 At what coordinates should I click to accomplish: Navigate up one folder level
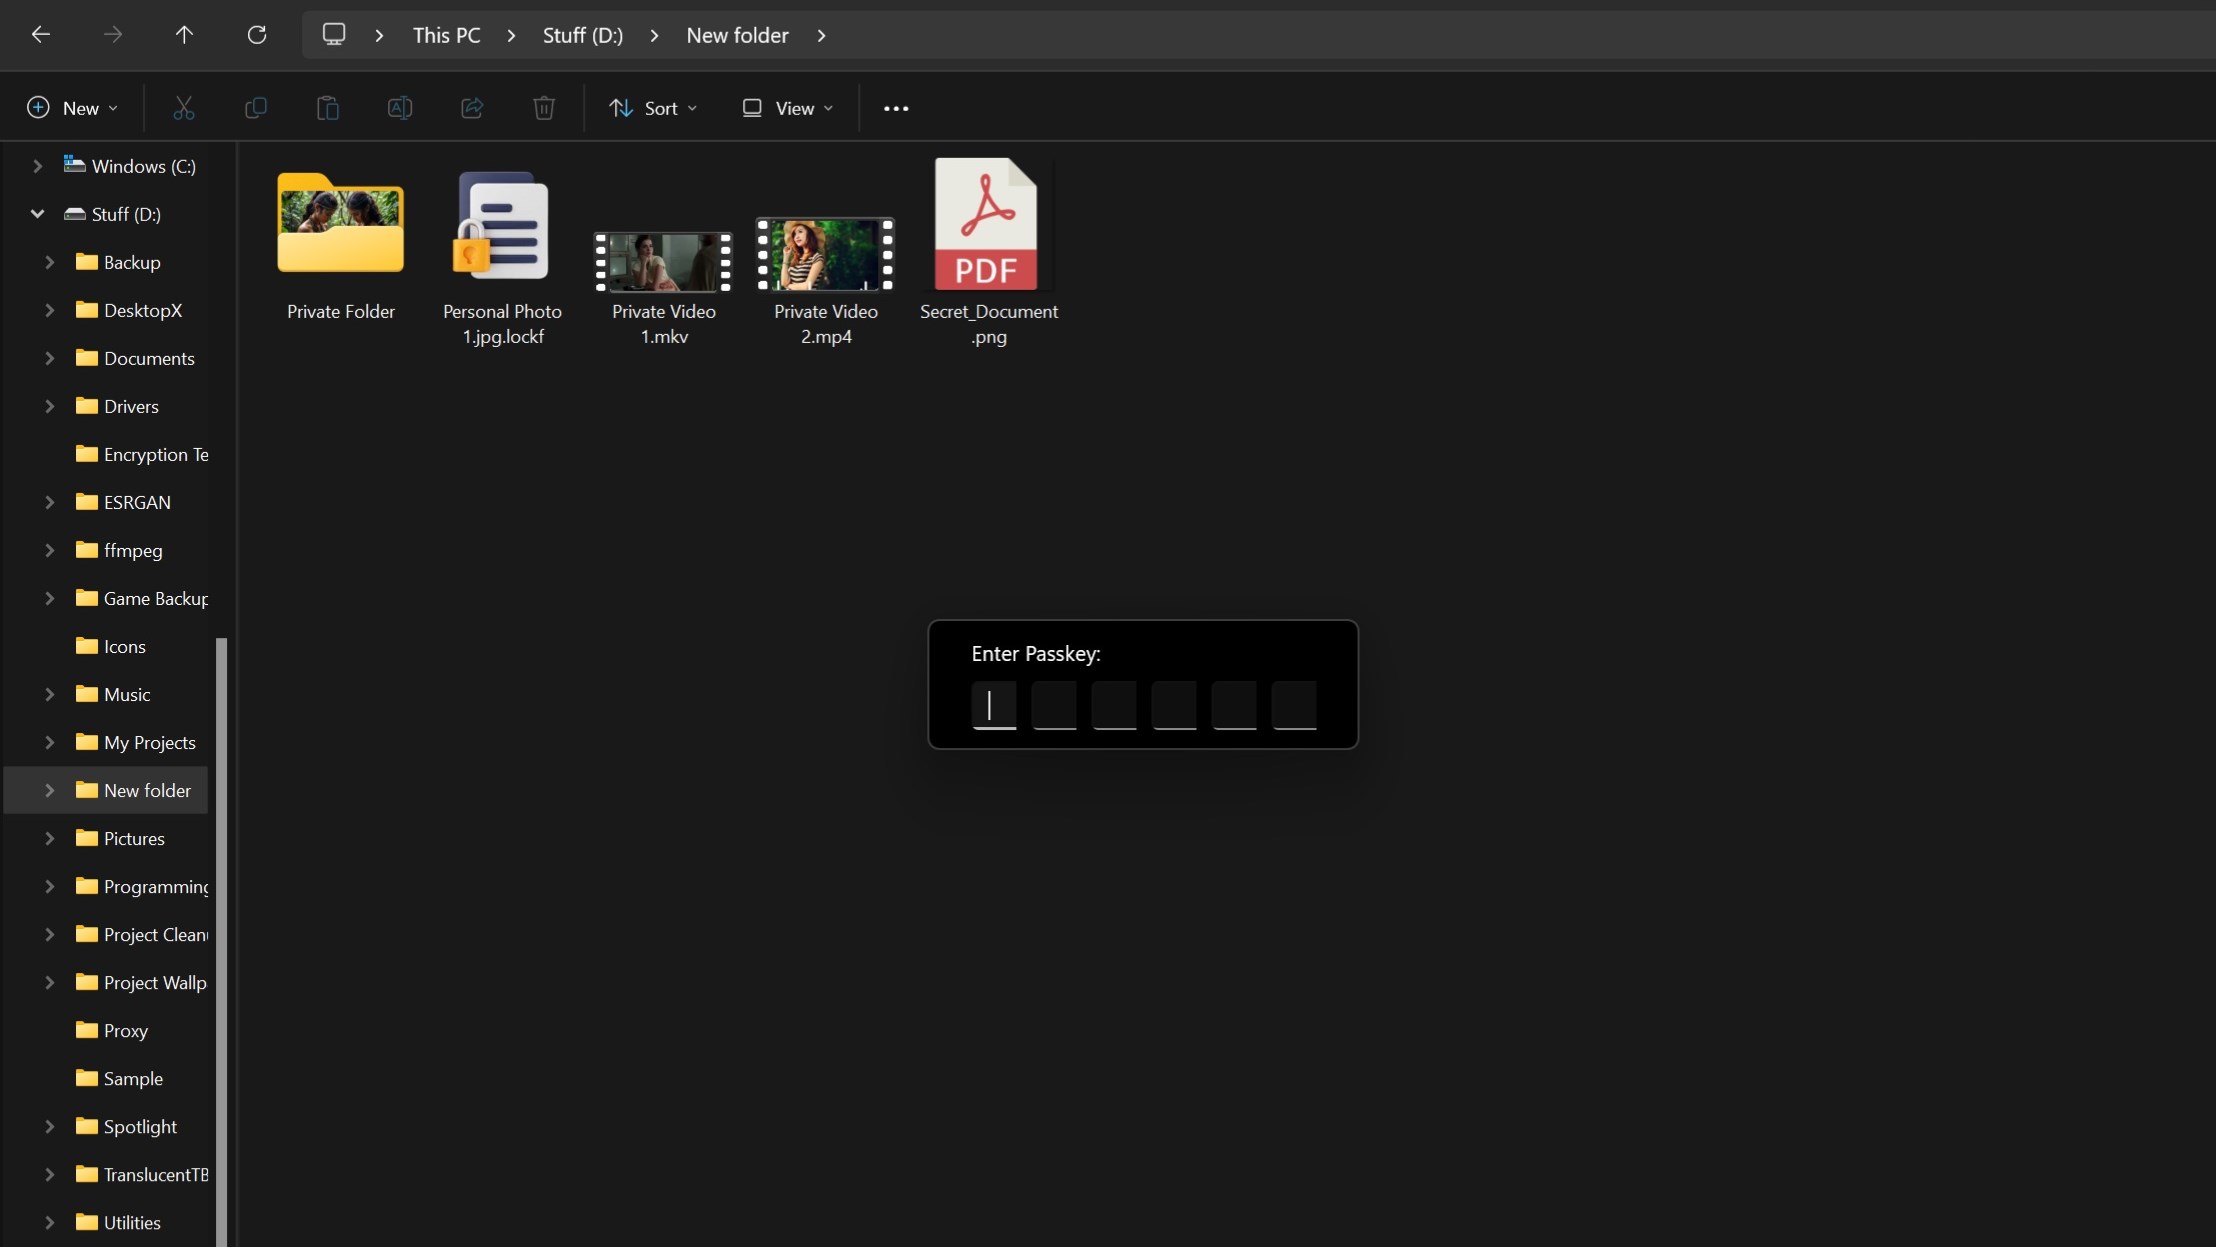tap(185, 34)
